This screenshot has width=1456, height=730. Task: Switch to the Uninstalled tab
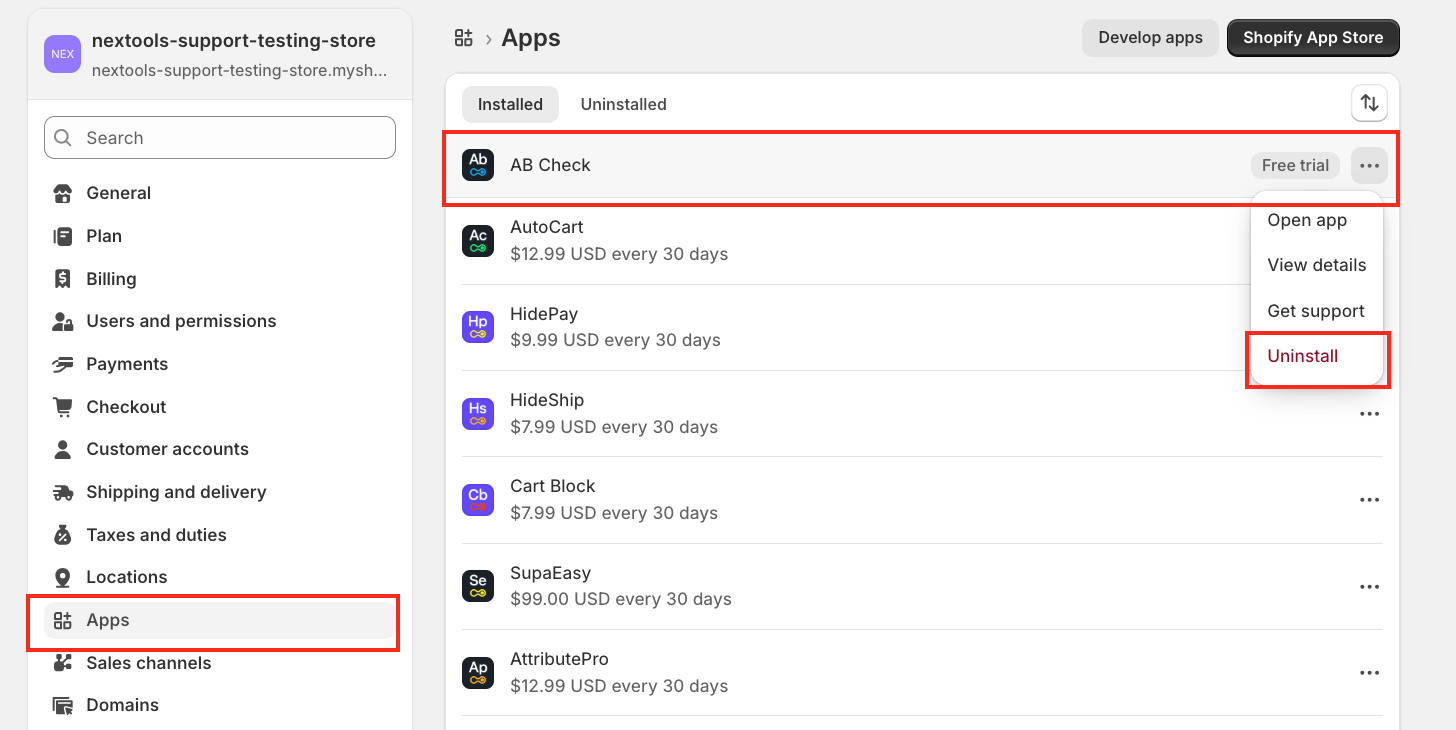[623, 104]
